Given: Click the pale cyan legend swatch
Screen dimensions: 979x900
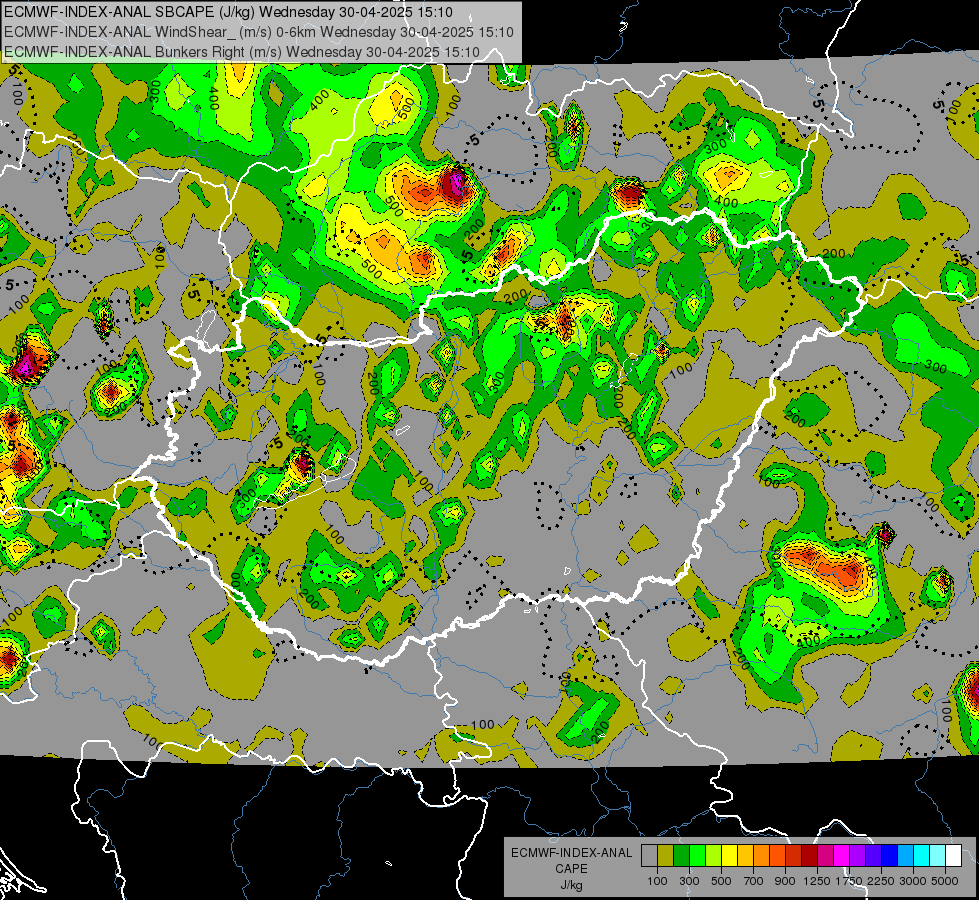Looking at the screenshot, I should 938,855.
